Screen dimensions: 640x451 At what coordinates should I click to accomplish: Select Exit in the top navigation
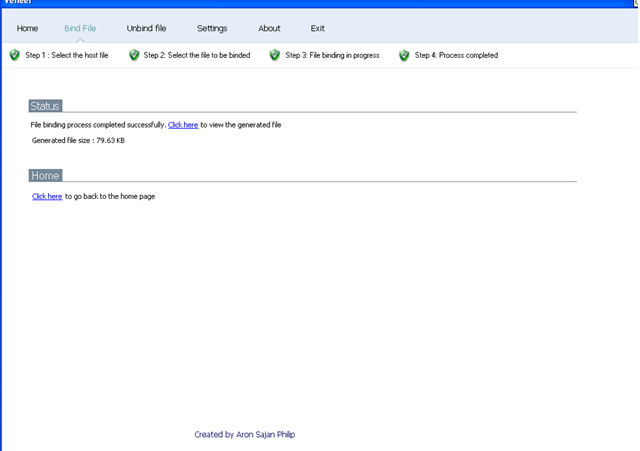[317, 28]
